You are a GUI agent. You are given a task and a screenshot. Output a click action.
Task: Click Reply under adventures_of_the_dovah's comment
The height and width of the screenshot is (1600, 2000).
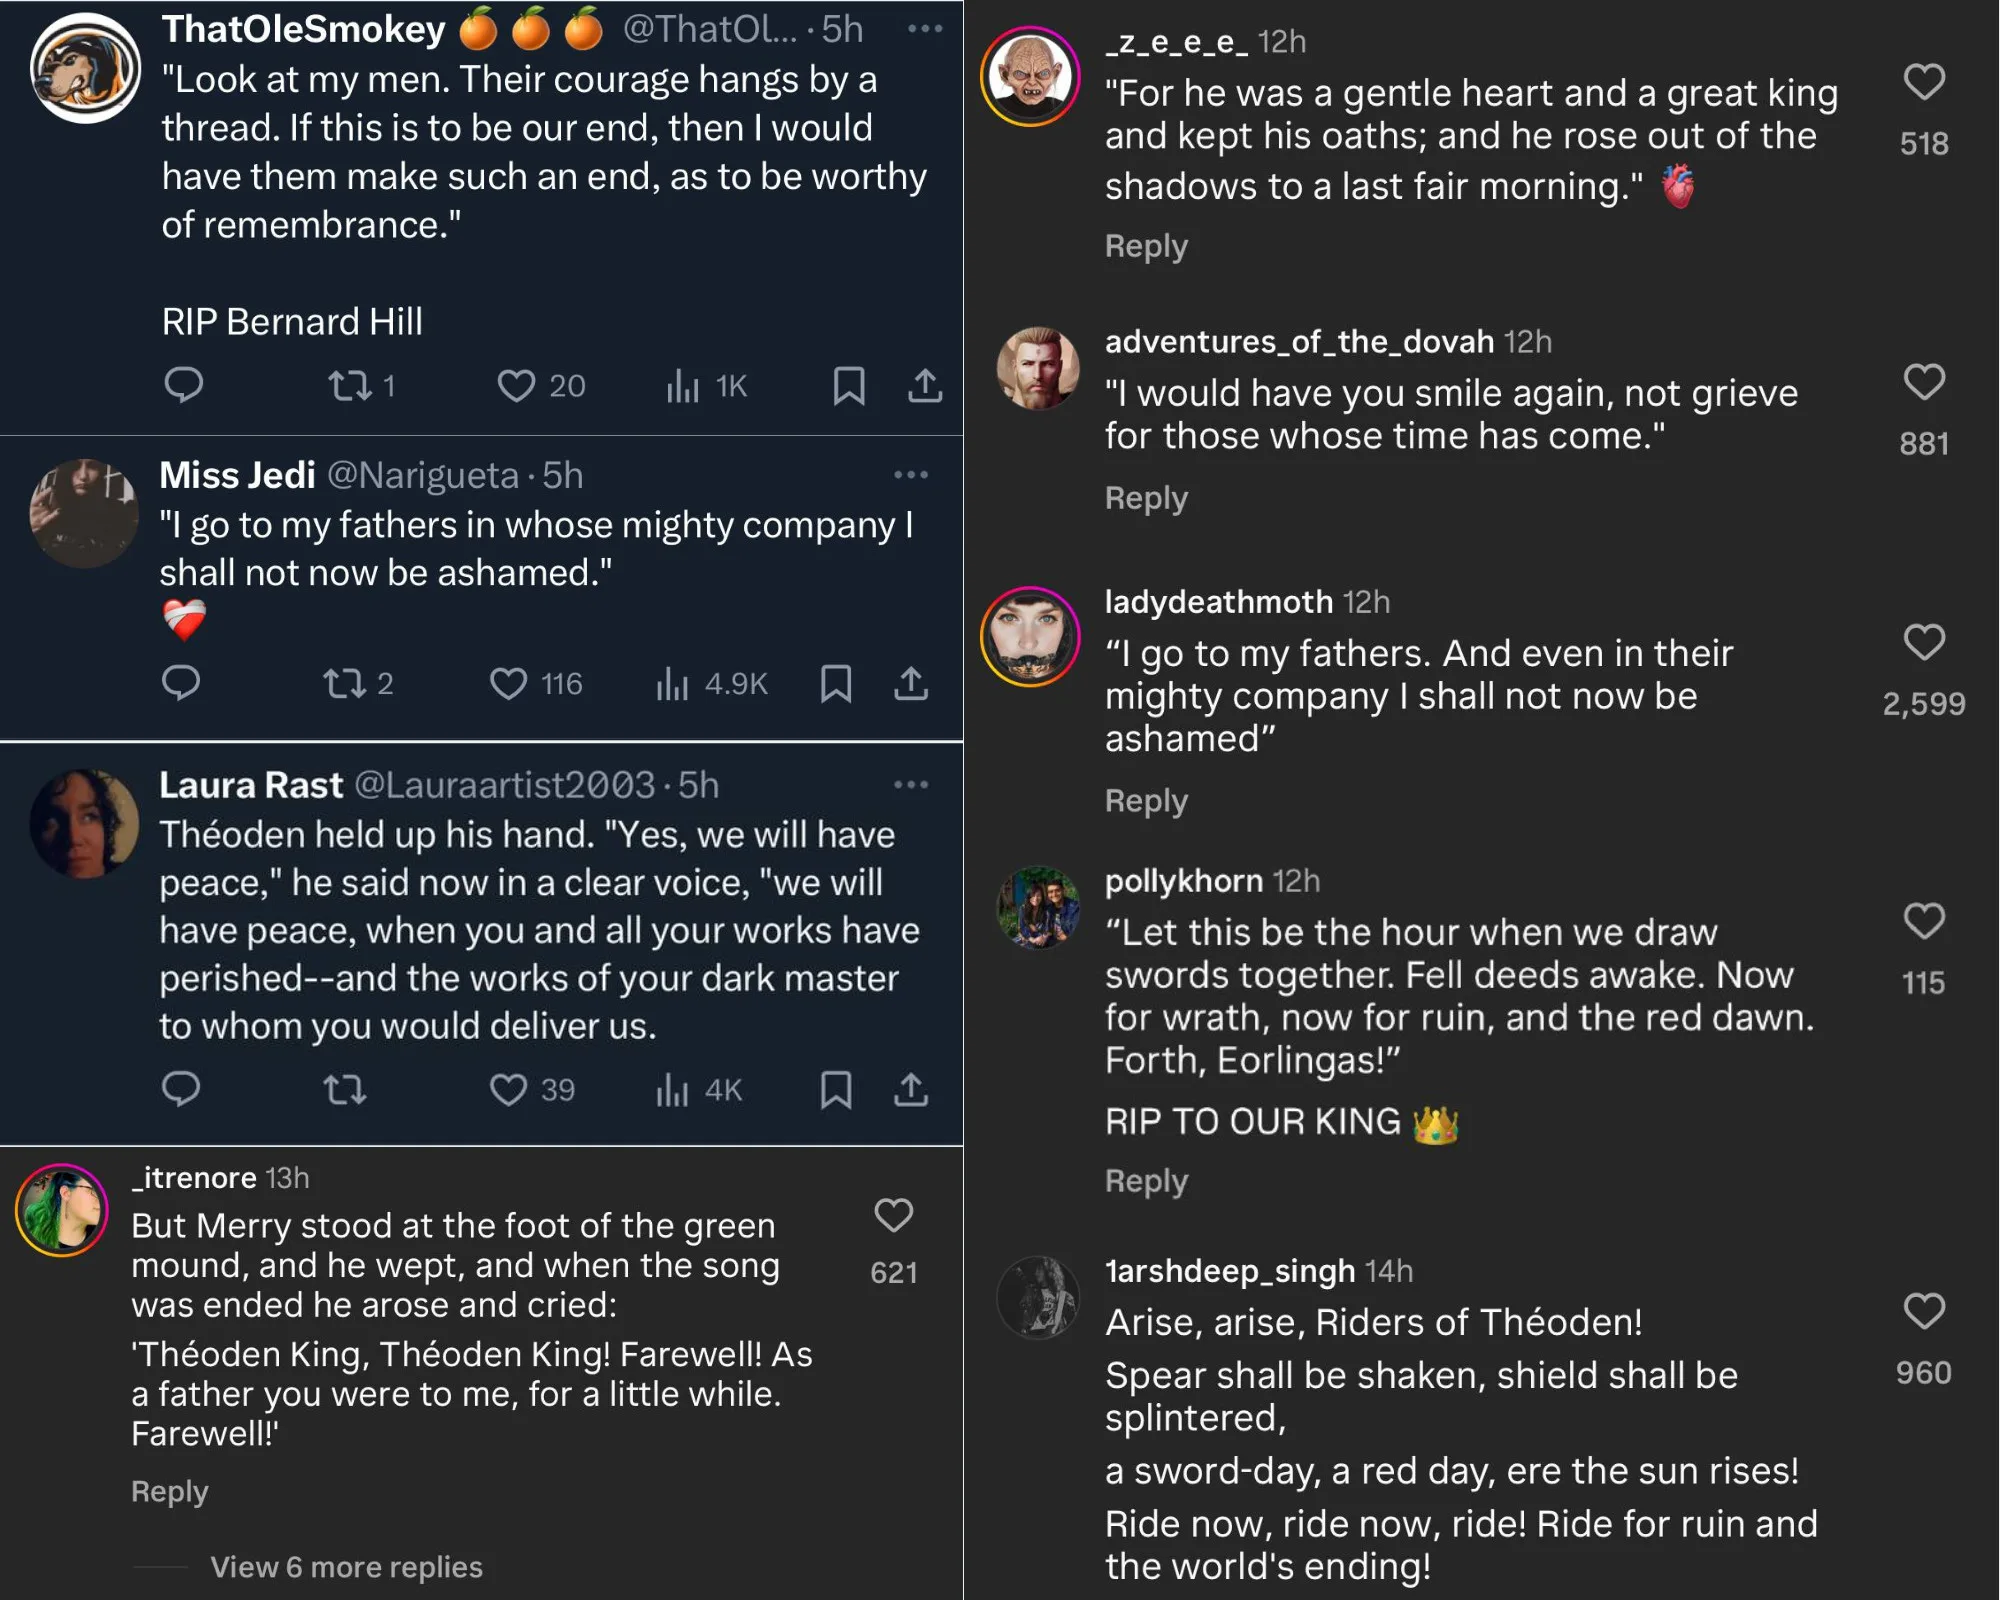pos(1146,498)
